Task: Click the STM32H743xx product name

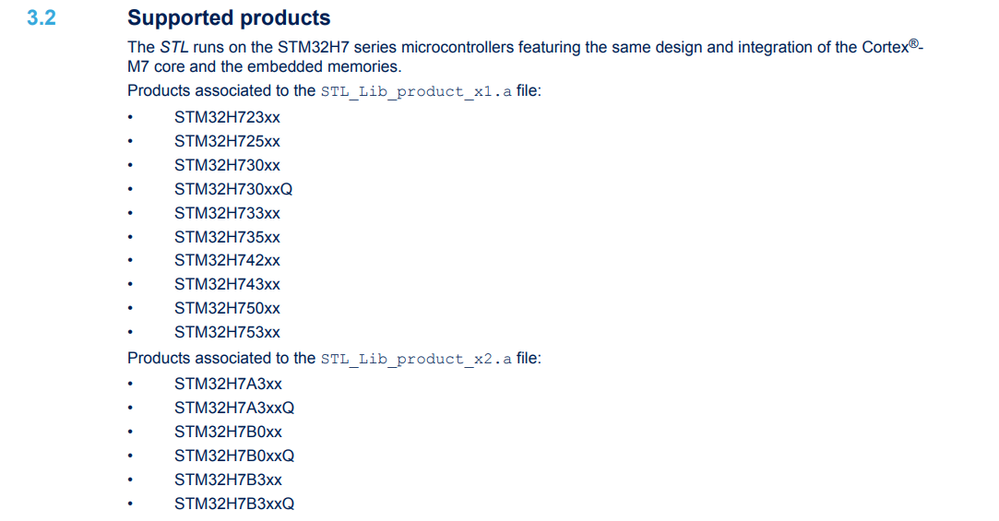Action: click(227, 284)
